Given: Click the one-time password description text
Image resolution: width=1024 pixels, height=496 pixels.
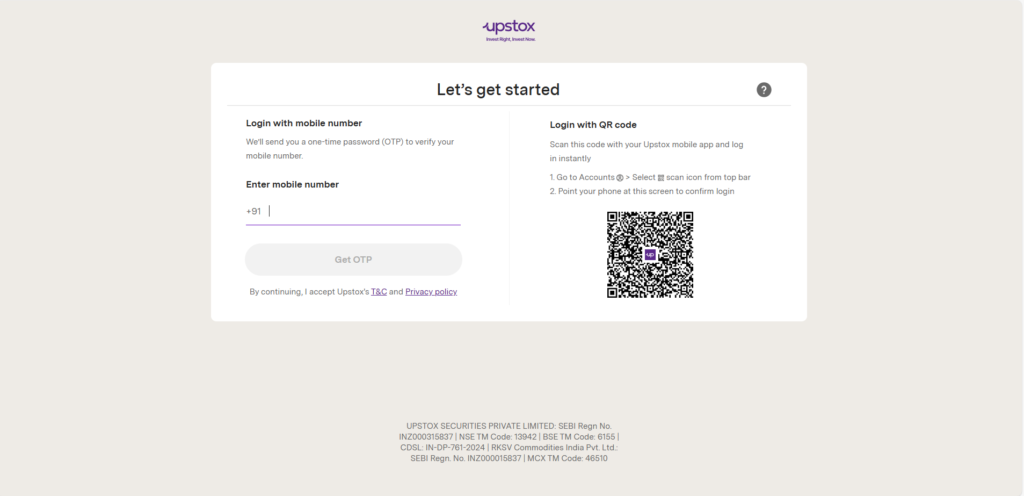Looking at the screenshot, I should point(350,148).
